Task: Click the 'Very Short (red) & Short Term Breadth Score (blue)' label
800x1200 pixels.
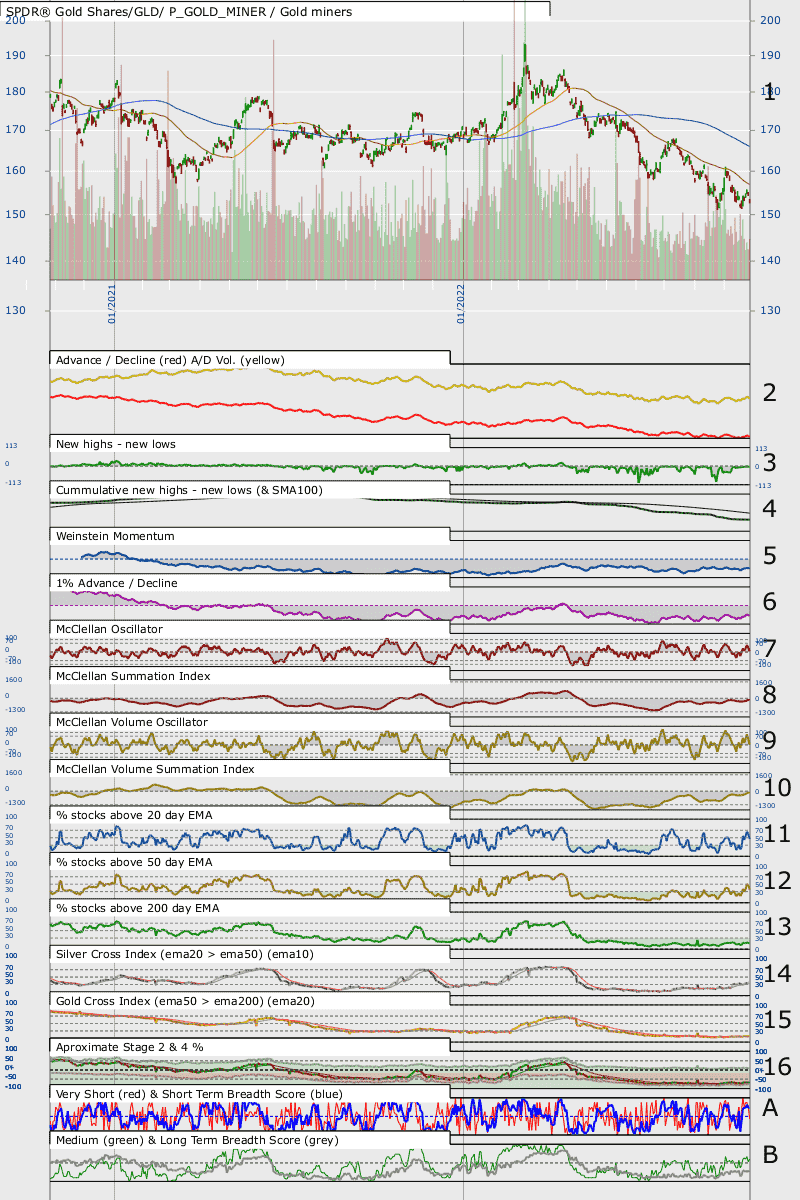Action: pyautogui.click(x=200, y=1094)
